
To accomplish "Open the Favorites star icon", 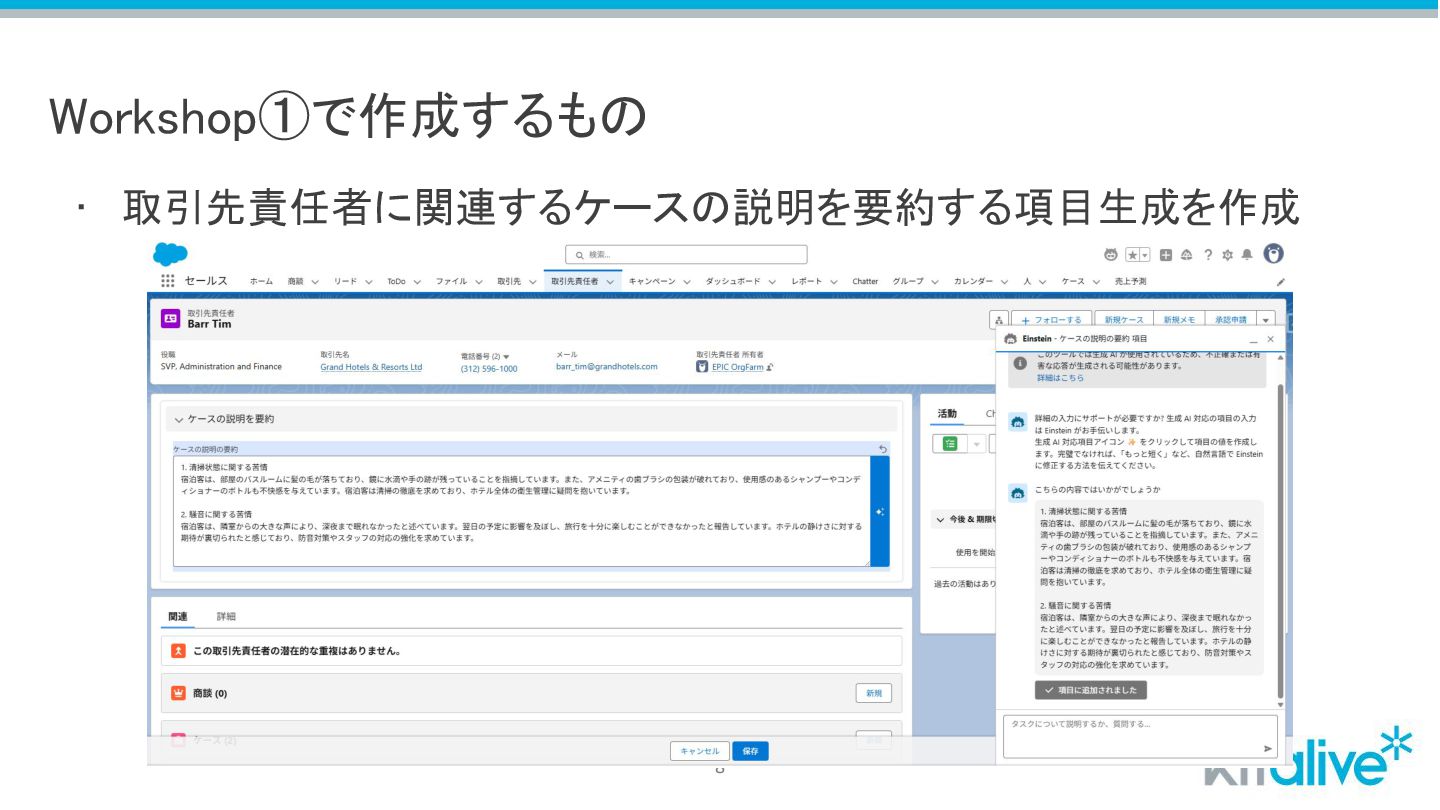I will 1133,254.
